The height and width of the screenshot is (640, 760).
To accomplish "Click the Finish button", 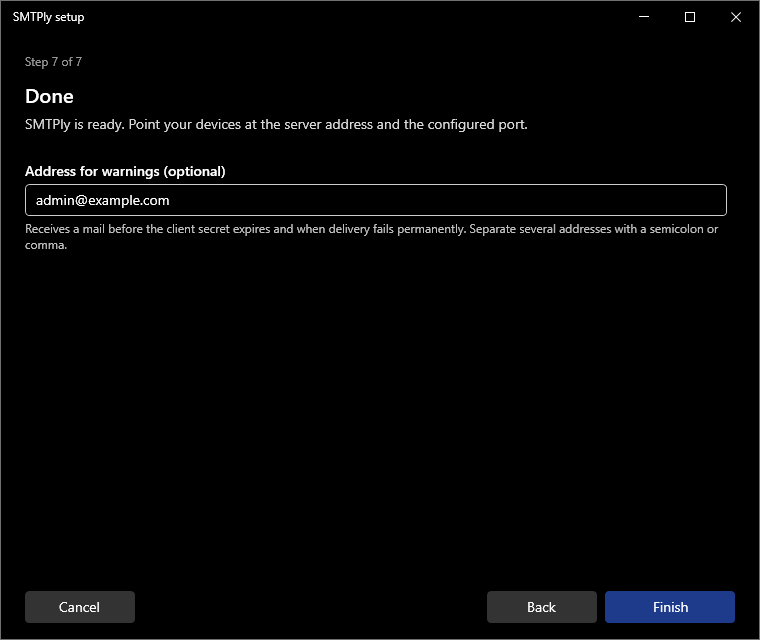I will (x=670, y=607).
